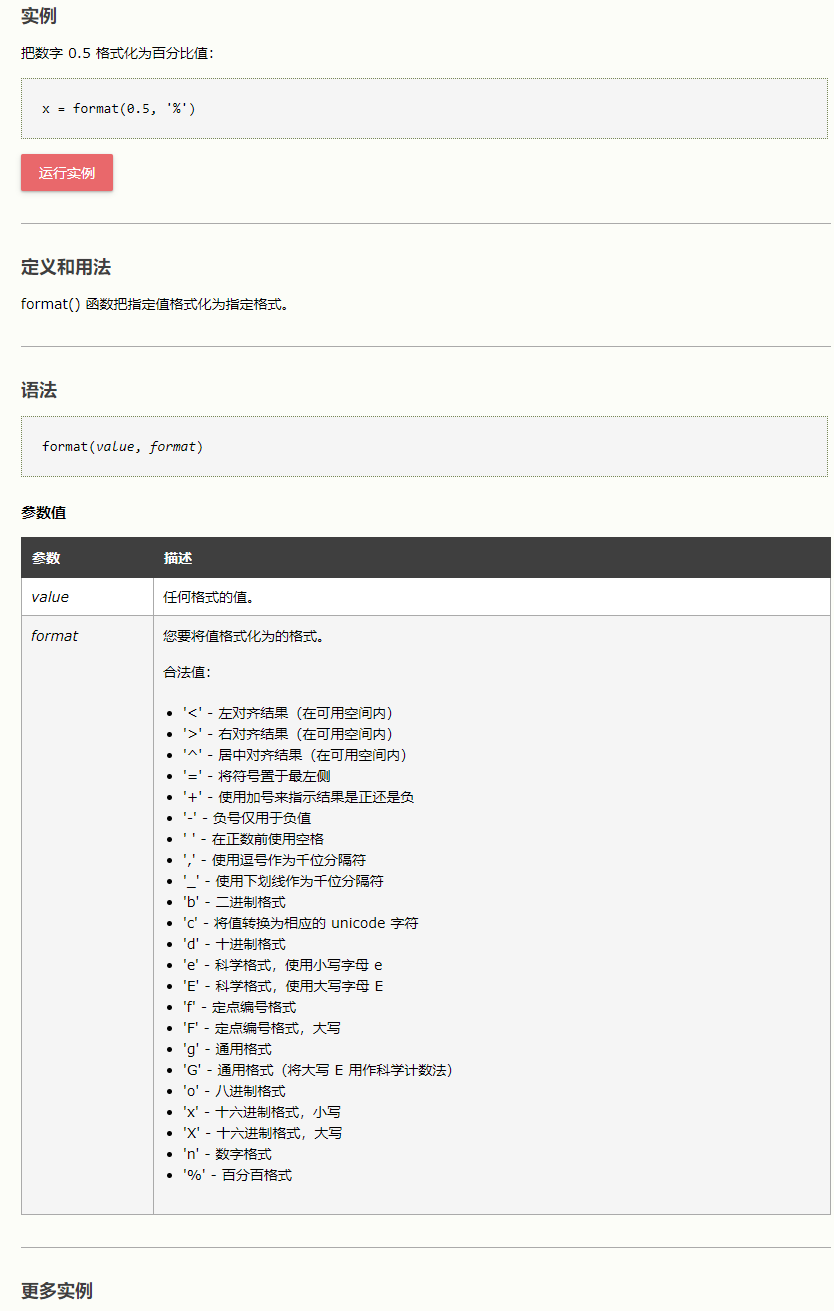Select the syntax code format(value, format)
This screenshot has width=834, height=1311.
(x=122, y=446)
